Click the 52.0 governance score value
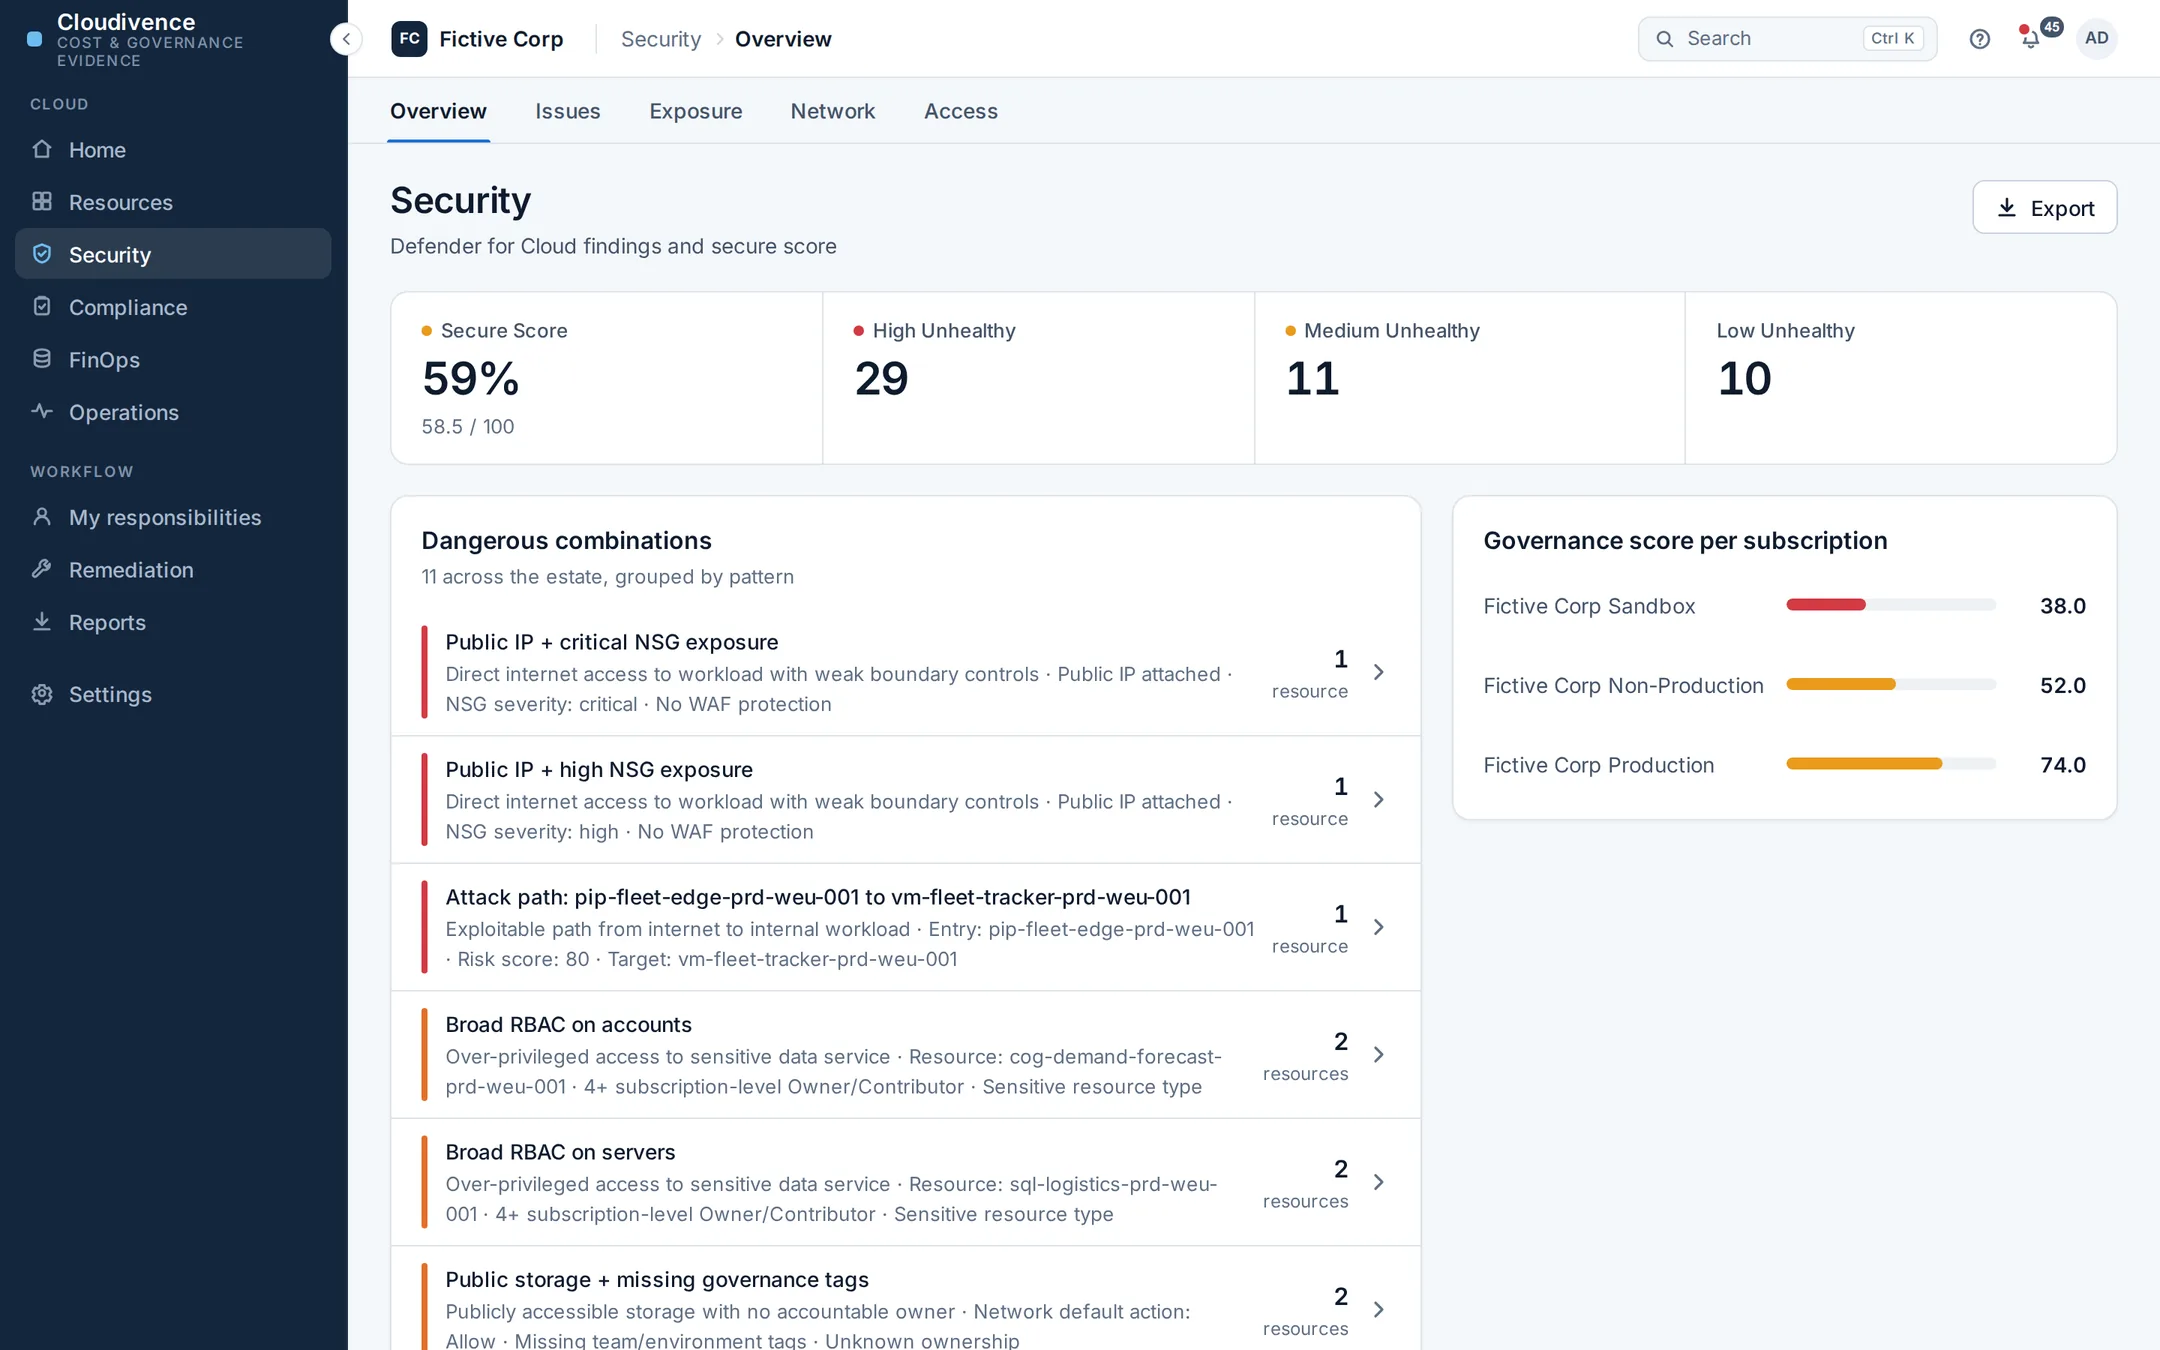The image size is (2160, 1350). pyautogui.click(x=2062, y=685)
